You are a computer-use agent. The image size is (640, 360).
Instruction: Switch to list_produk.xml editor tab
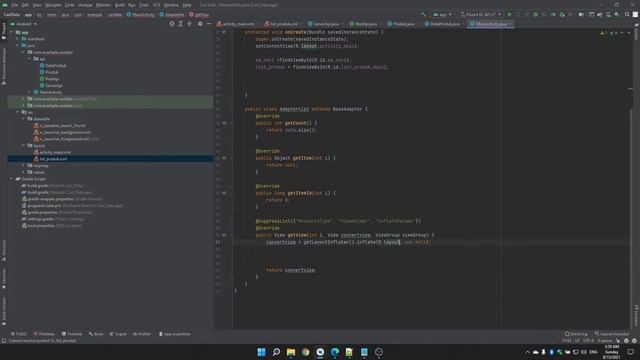(281, 24)
